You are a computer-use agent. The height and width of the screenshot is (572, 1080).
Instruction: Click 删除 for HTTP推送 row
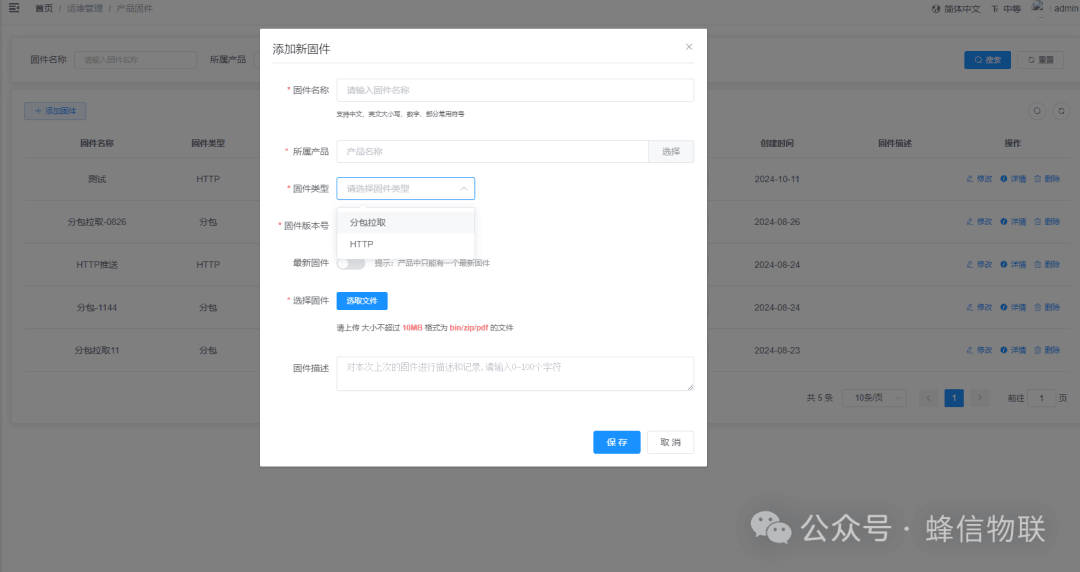click(1047, 265)
